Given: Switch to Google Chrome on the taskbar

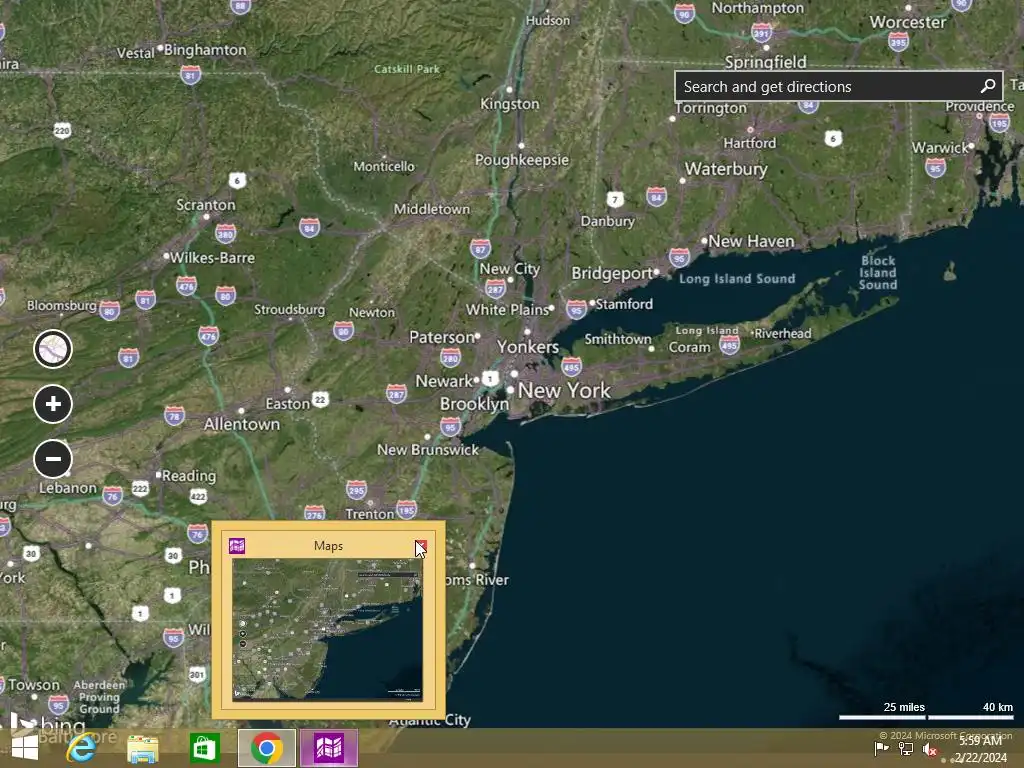Looking at the screenshot, I should [x=266, y=748].
